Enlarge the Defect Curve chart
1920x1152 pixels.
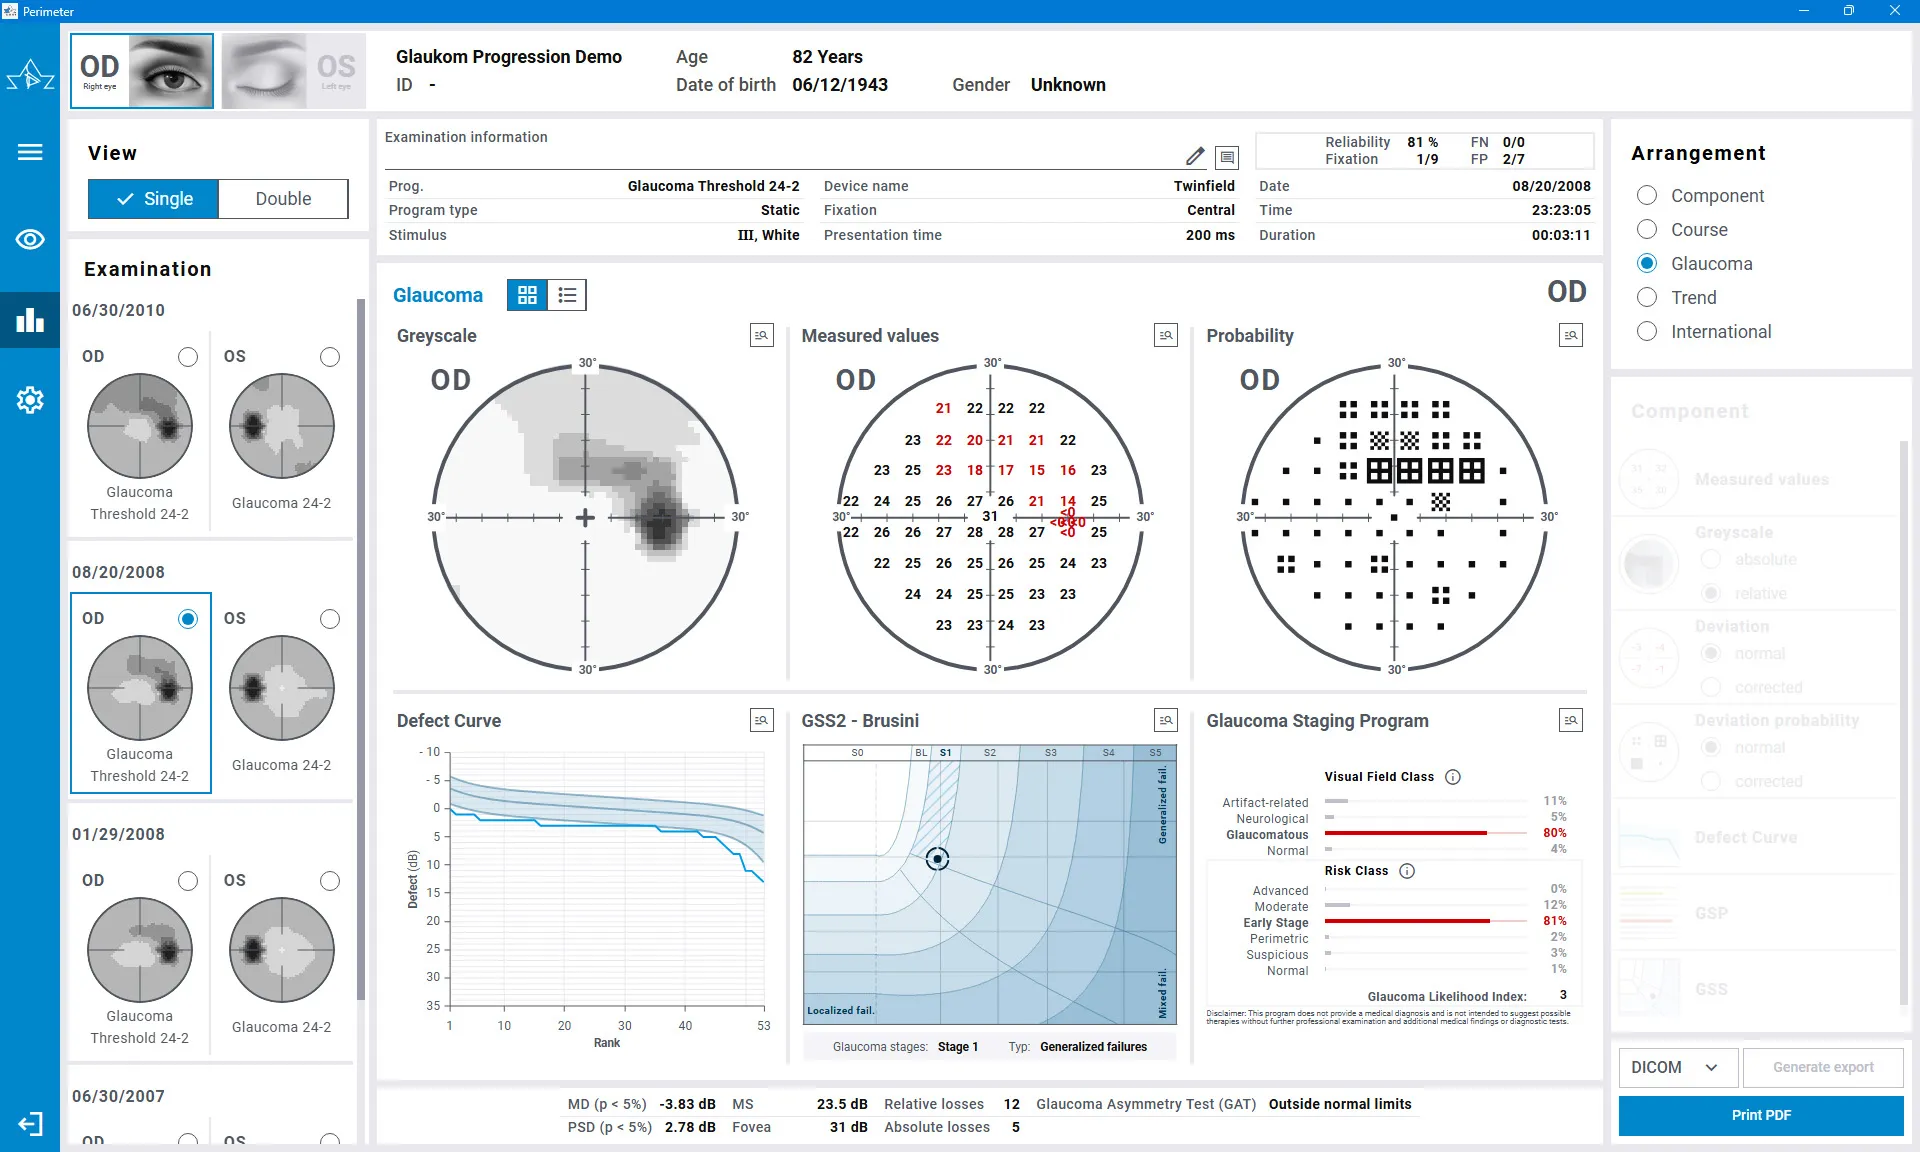(x=762, y=720)
